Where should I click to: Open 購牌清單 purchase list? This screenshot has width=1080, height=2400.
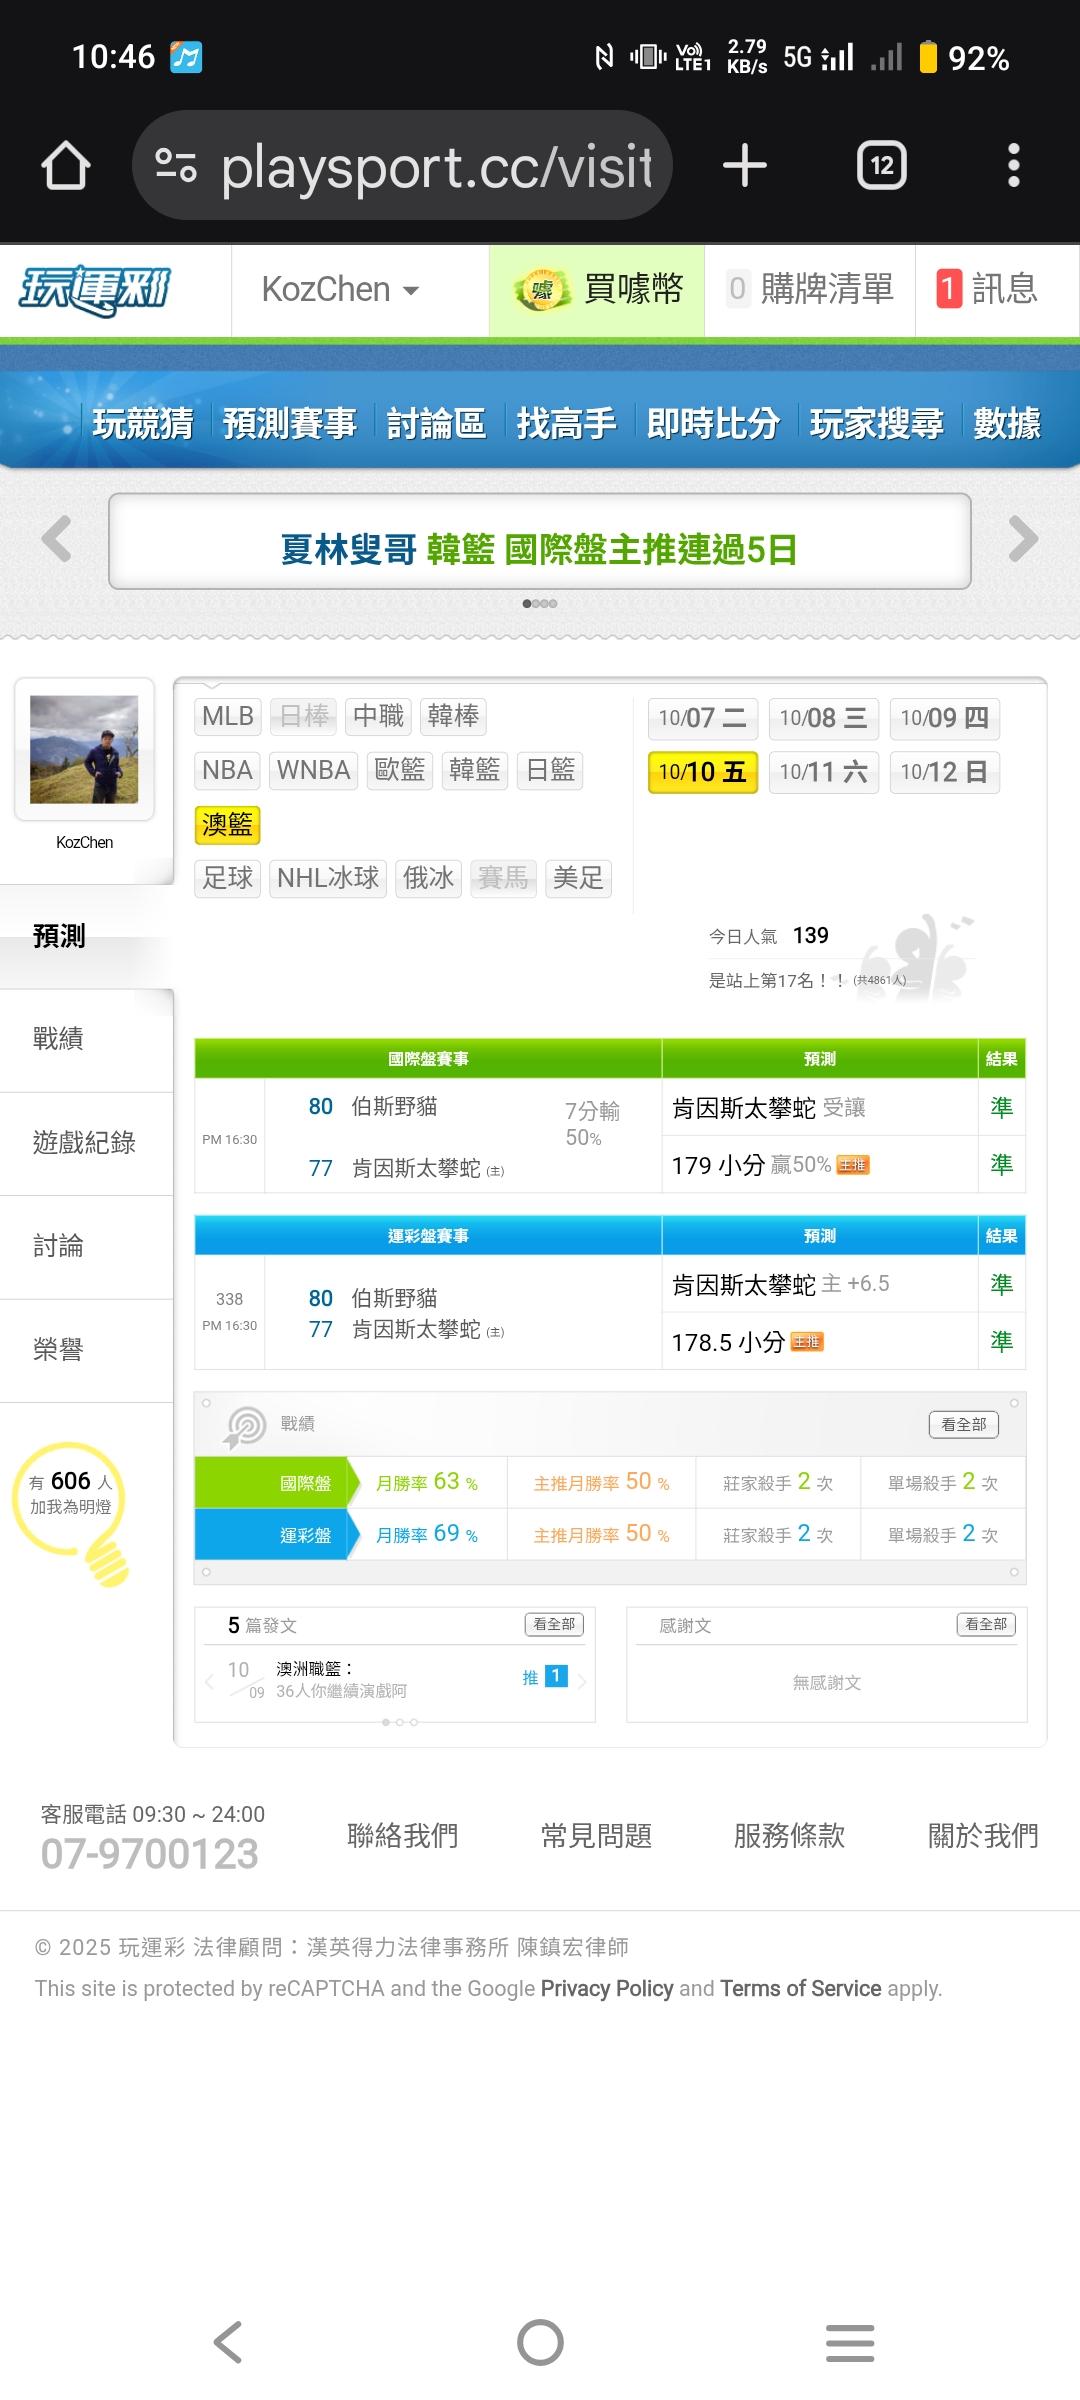[810, 290]
